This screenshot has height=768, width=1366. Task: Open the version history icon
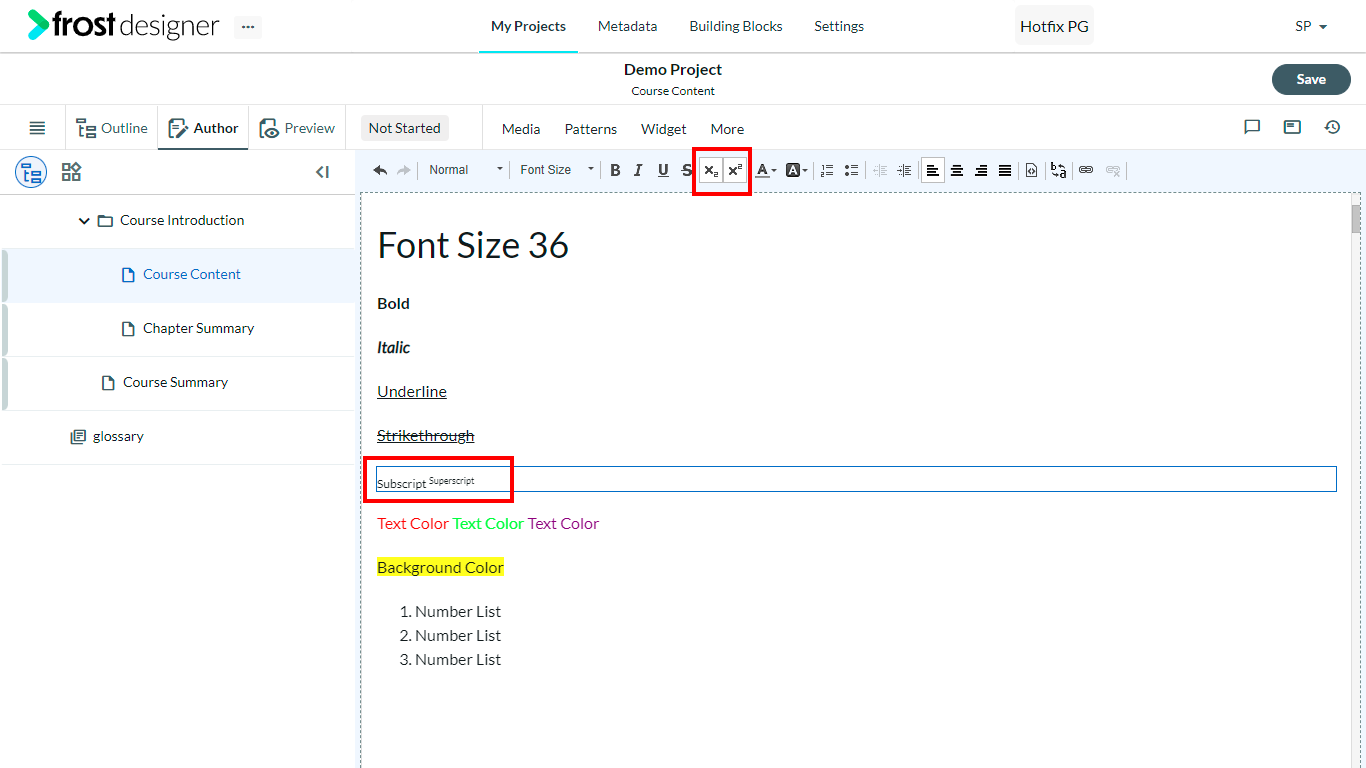1332,127
